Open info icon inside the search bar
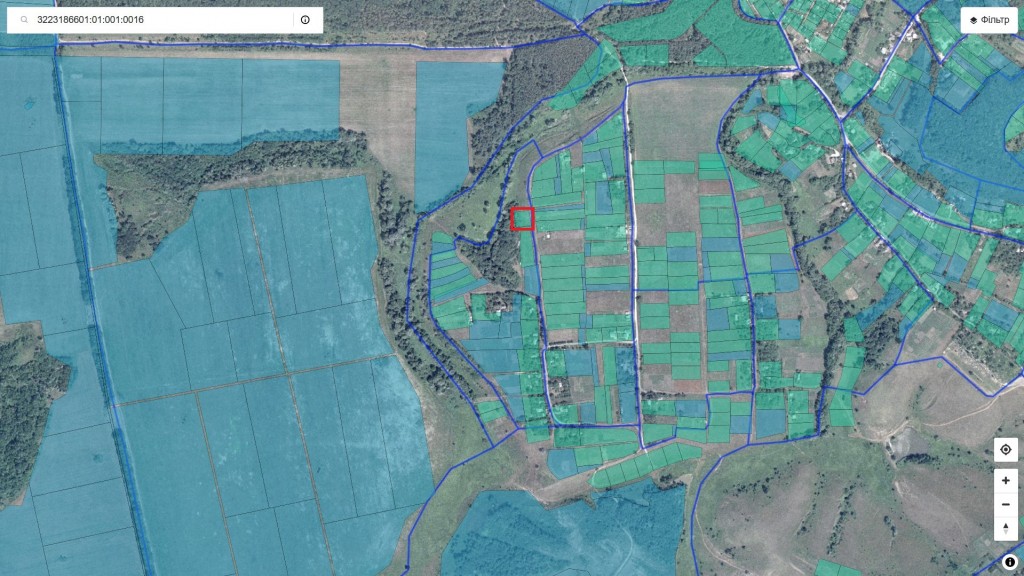1024x576 pixels. pyautogui.click(x=305, y=20)
